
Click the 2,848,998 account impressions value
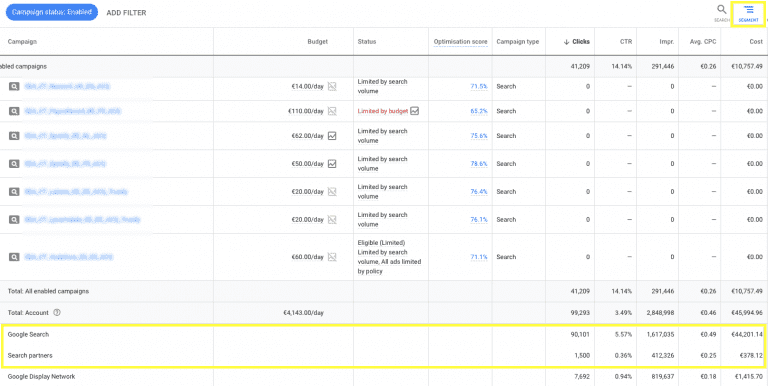click(660, 313)
